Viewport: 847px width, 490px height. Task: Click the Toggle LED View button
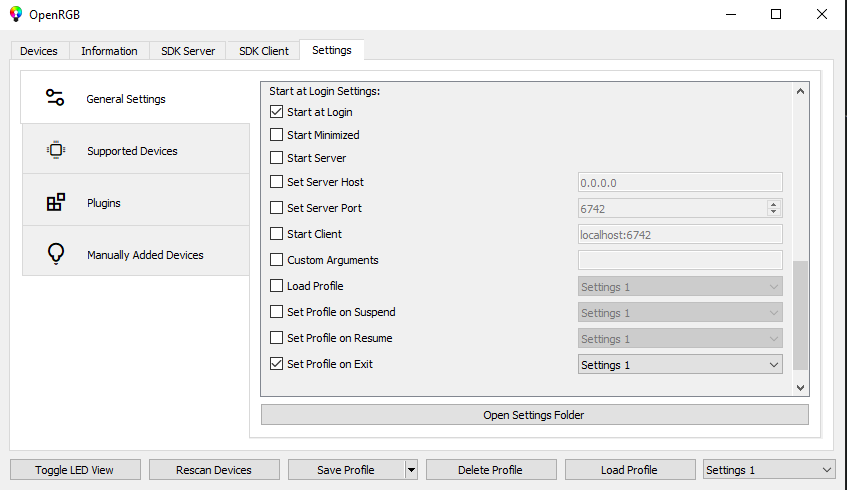point(75,470)
